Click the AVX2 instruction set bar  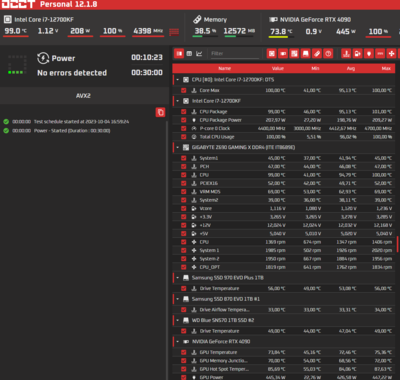[83, 96]
